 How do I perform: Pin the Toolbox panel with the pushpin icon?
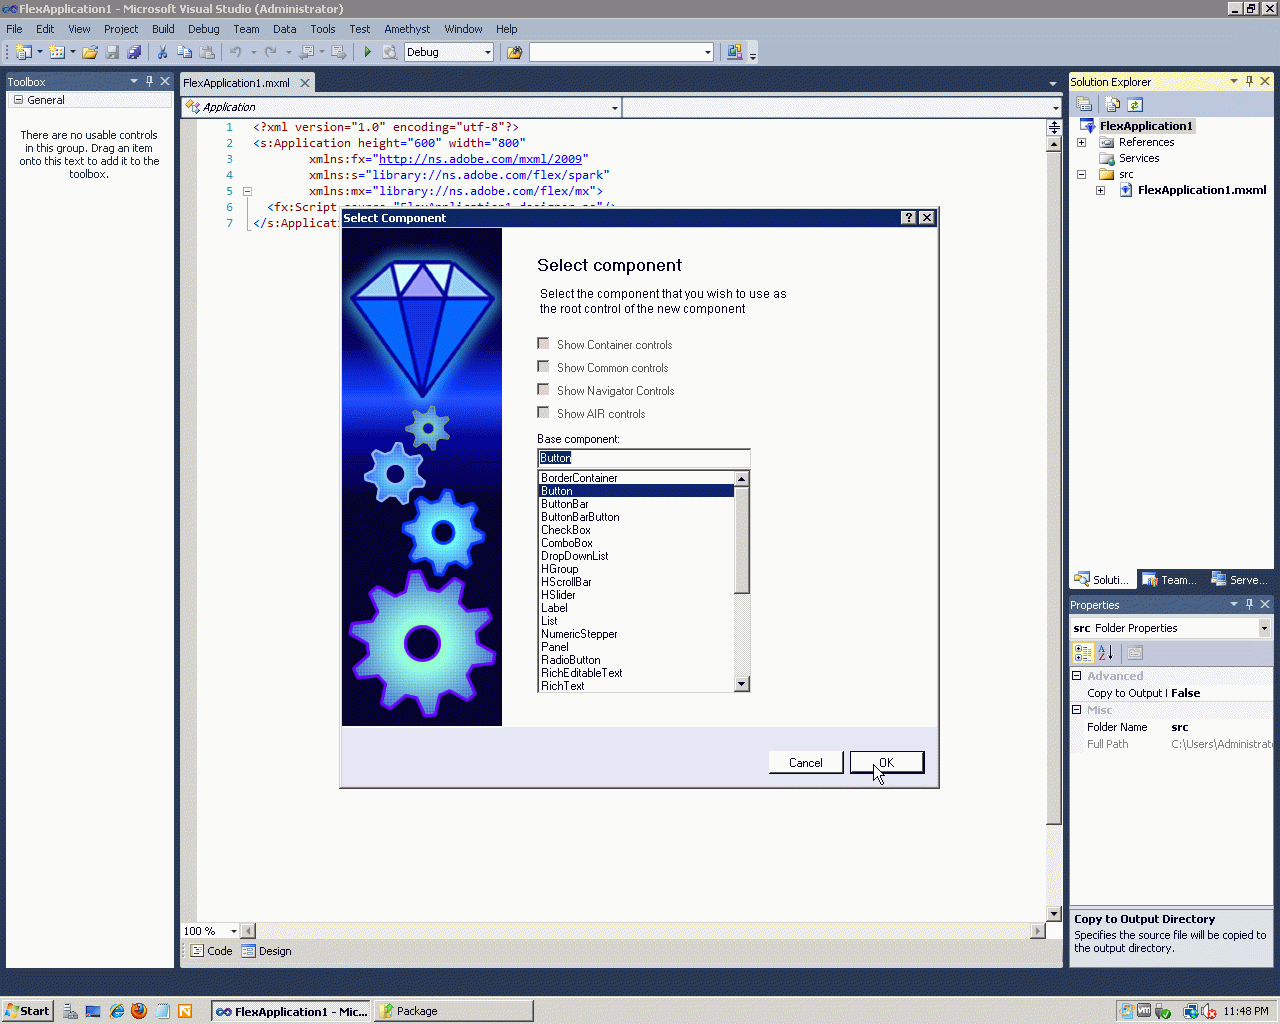tap(150, 81)
